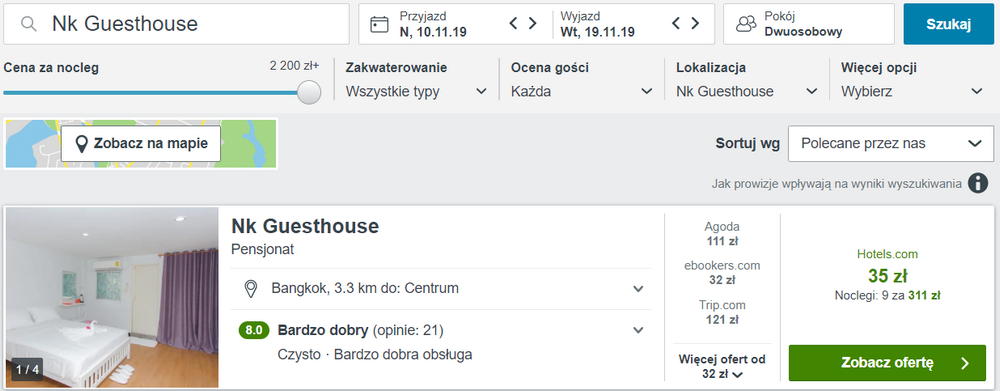Open the Więcej opcji dropdown

[912, 80]
